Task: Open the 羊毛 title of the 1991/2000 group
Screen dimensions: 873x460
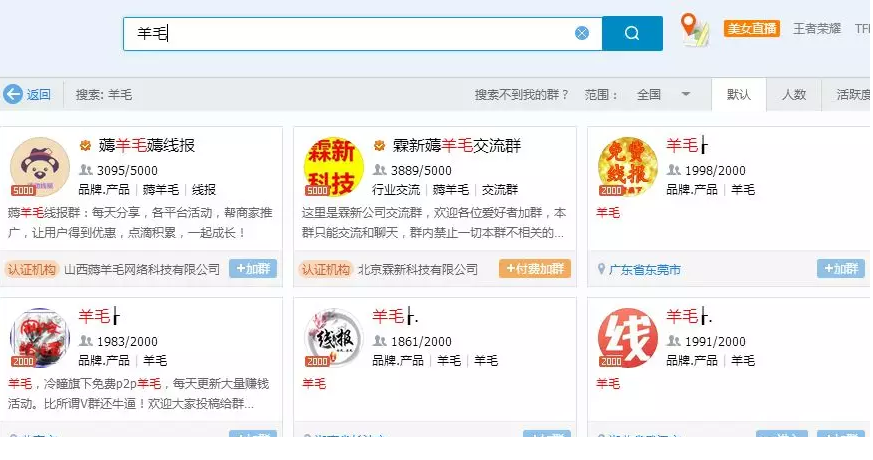Action: [689, 316]
